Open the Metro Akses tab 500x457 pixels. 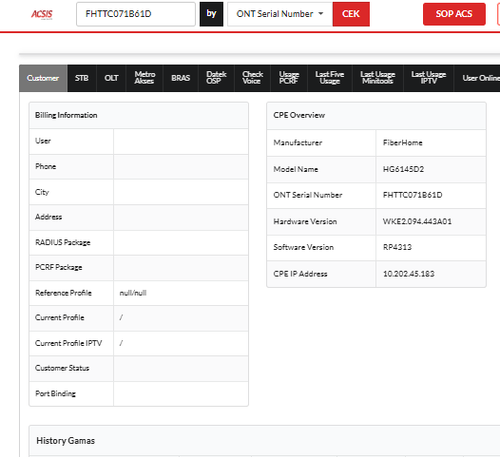144,78
